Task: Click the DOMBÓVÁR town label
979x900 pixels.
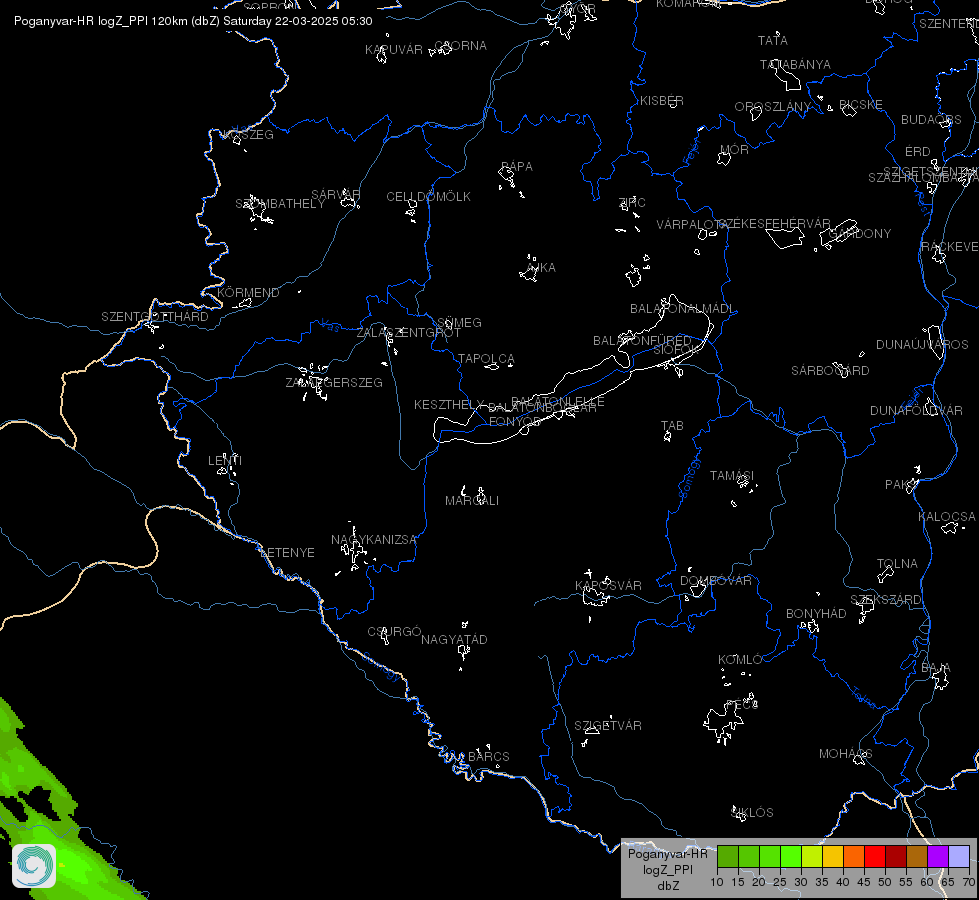Action: point(716,581)
